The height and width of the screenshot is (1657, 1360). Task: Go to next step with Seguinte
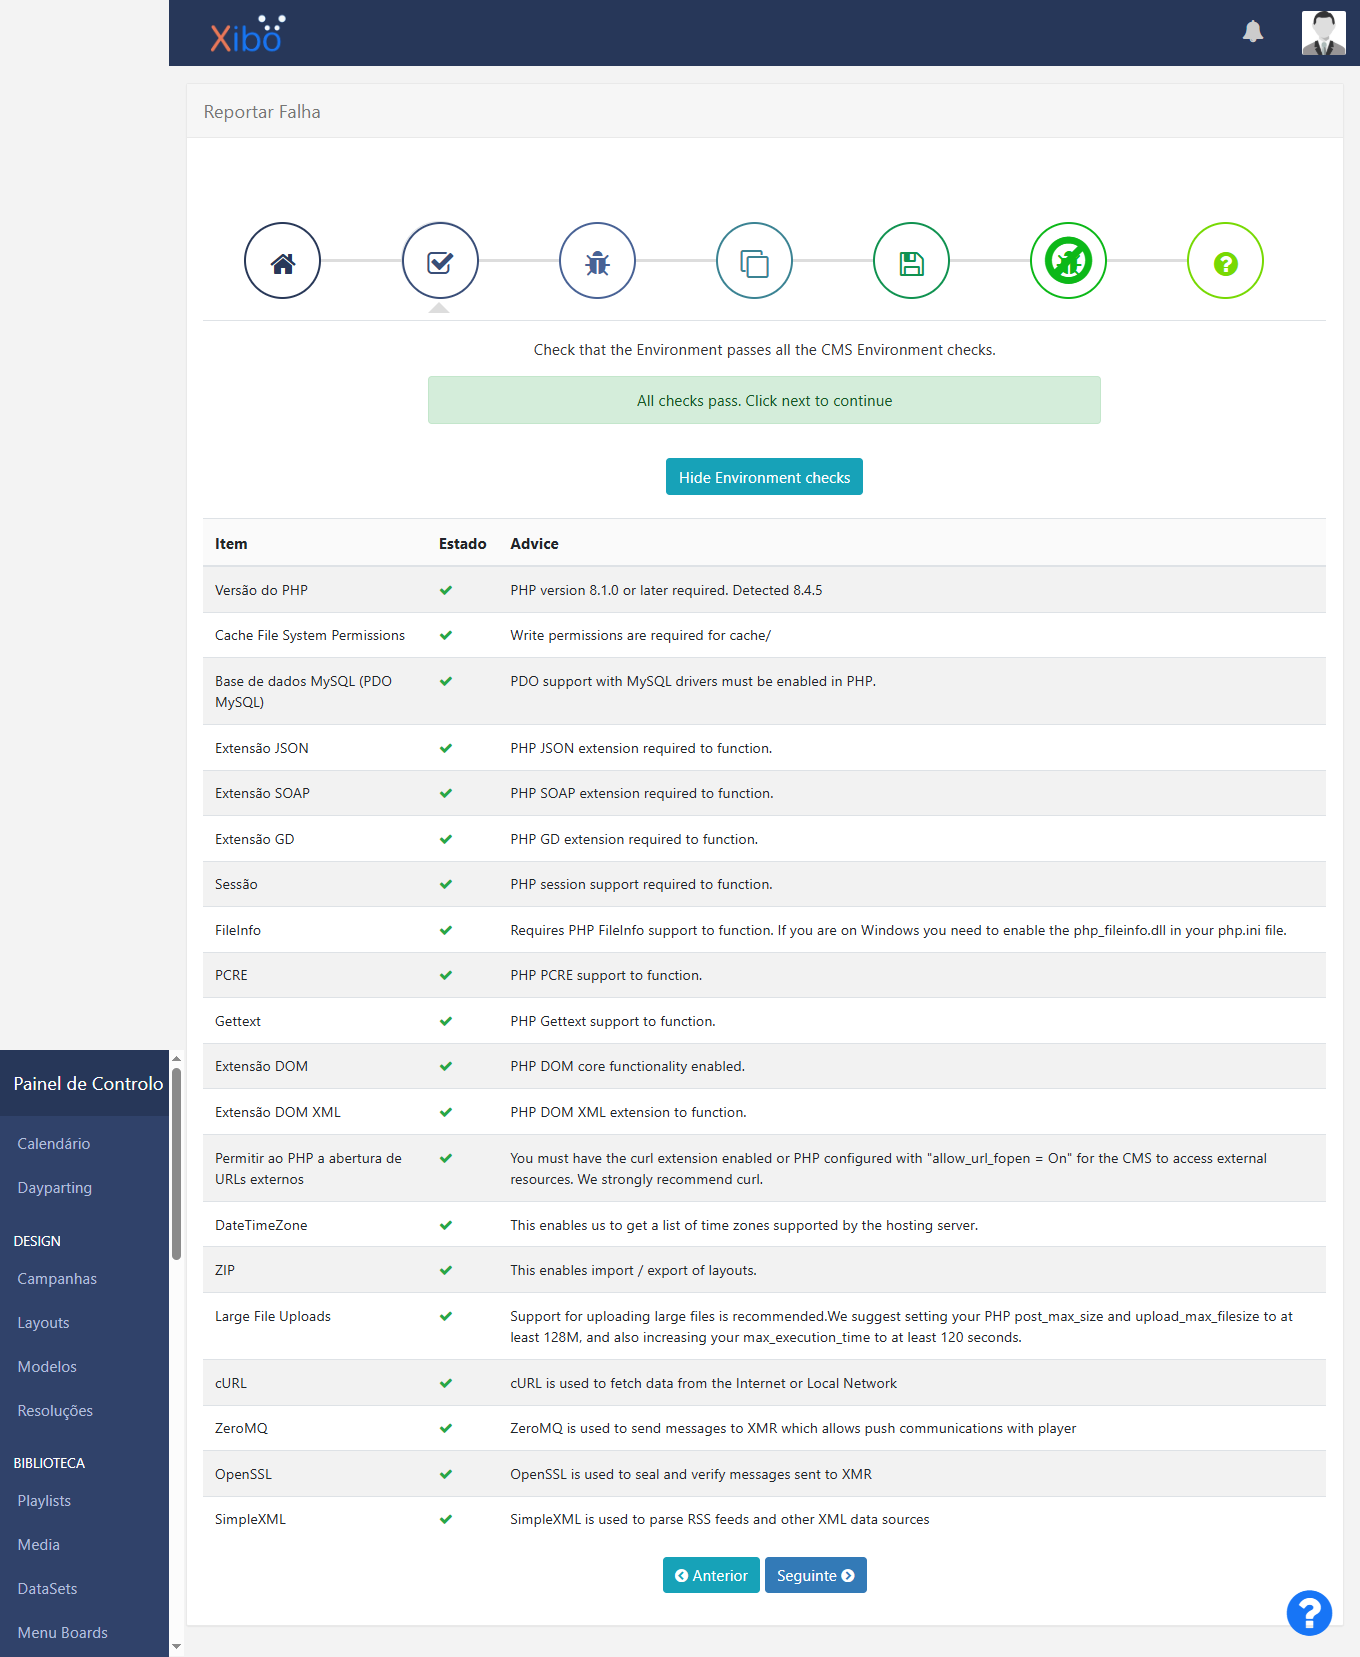[x=815, y=1575]
